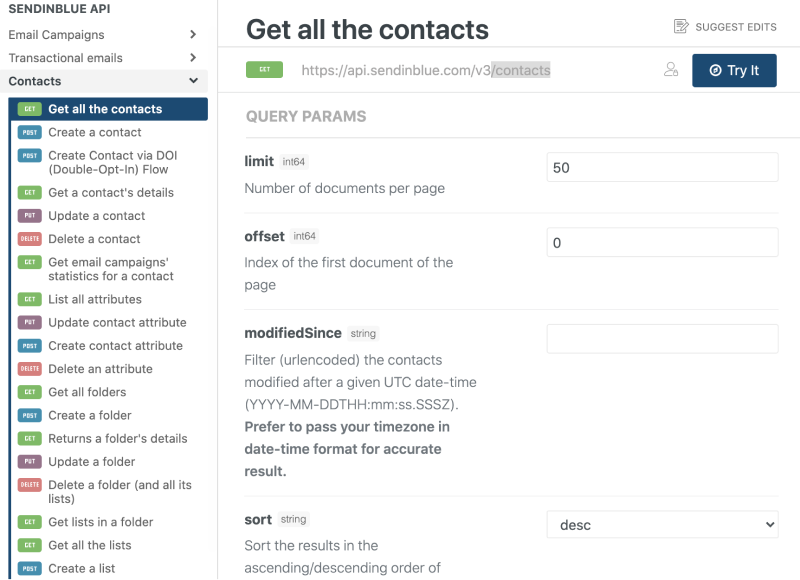Expand the Transactional emails section

coord(193,58)
